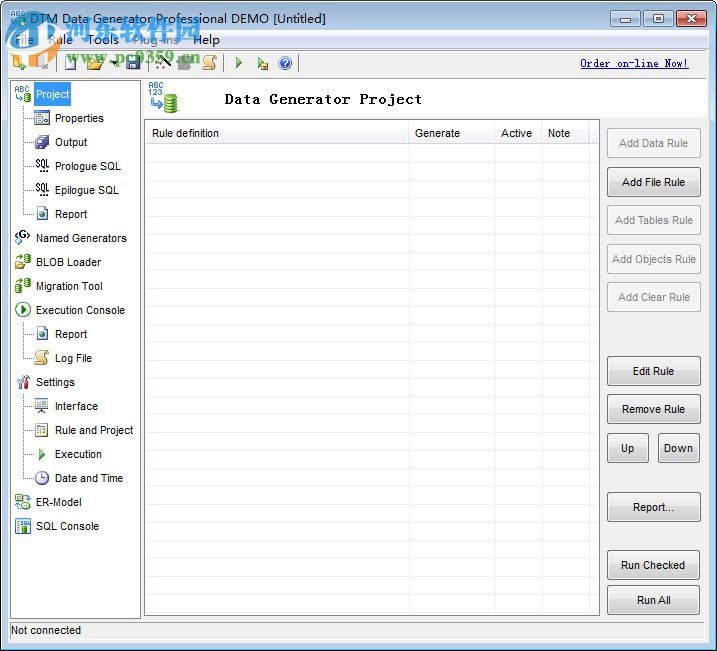Open Report under Execution Console
Image resolution: width=717 pixels, height=651 pixels.
[x=71, y=334]
